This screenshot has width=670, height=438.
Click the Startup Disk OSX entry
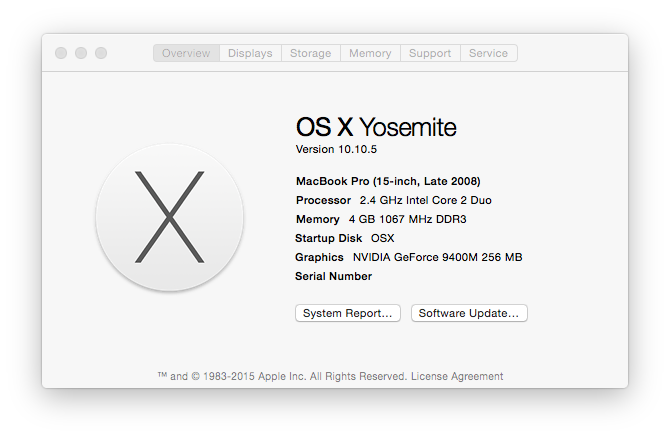coord(344,238)
